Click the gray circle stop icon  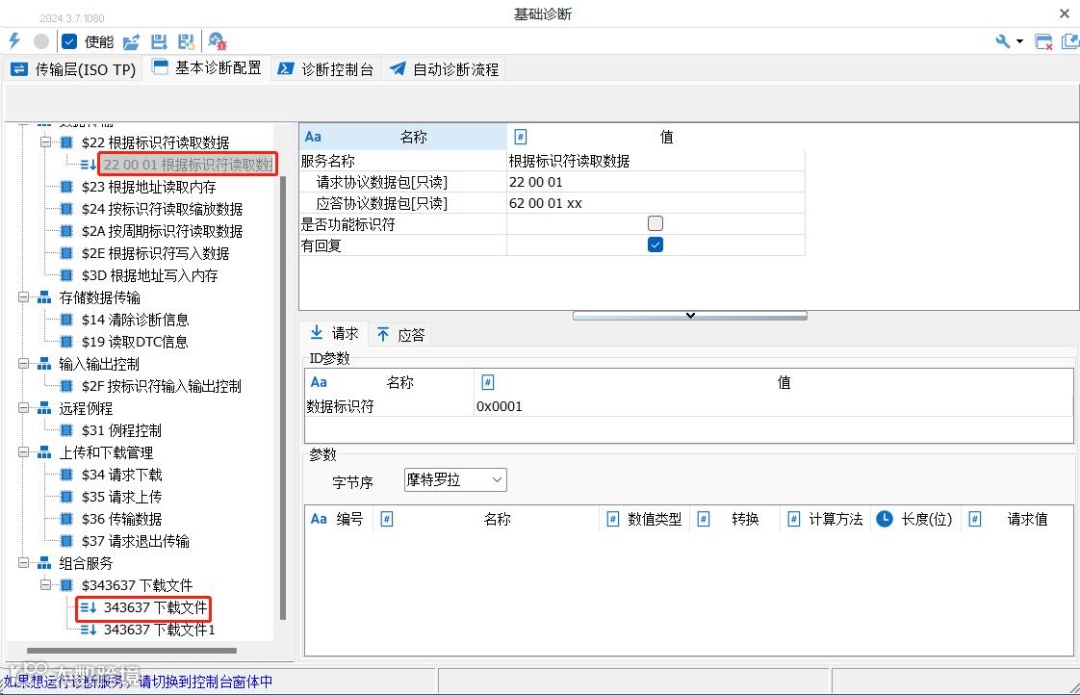(41, 41)
